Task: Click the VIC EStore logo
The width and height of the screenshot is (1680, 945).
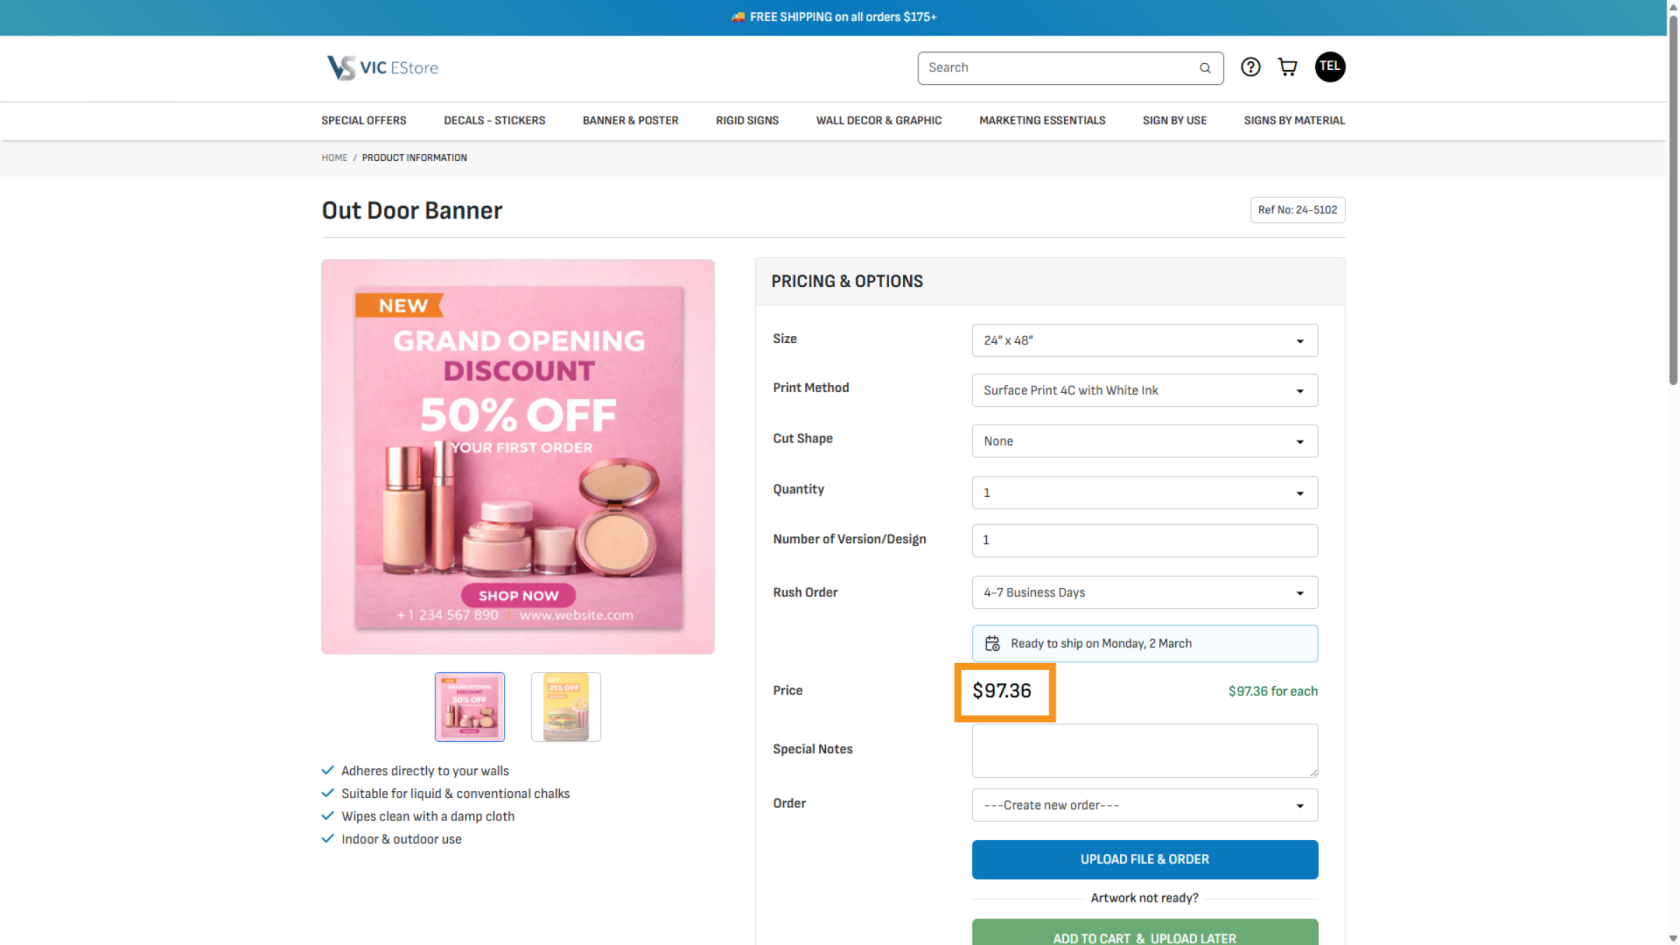Action: (x=382, y=67)
